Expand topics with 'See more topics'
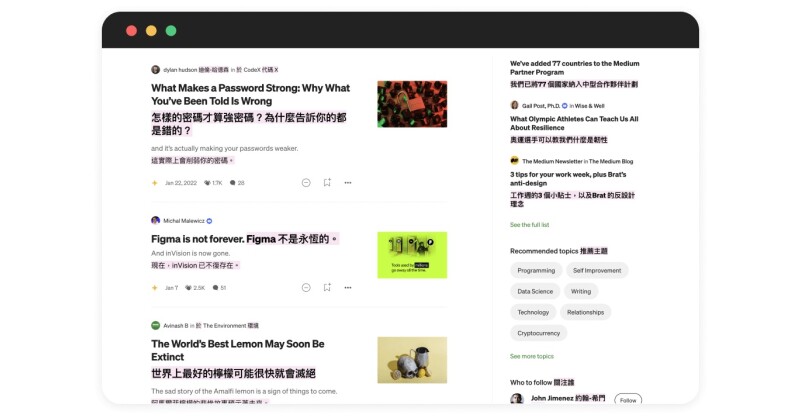The width and height of the screenshot is (800, 418). [x=531, y=356]
